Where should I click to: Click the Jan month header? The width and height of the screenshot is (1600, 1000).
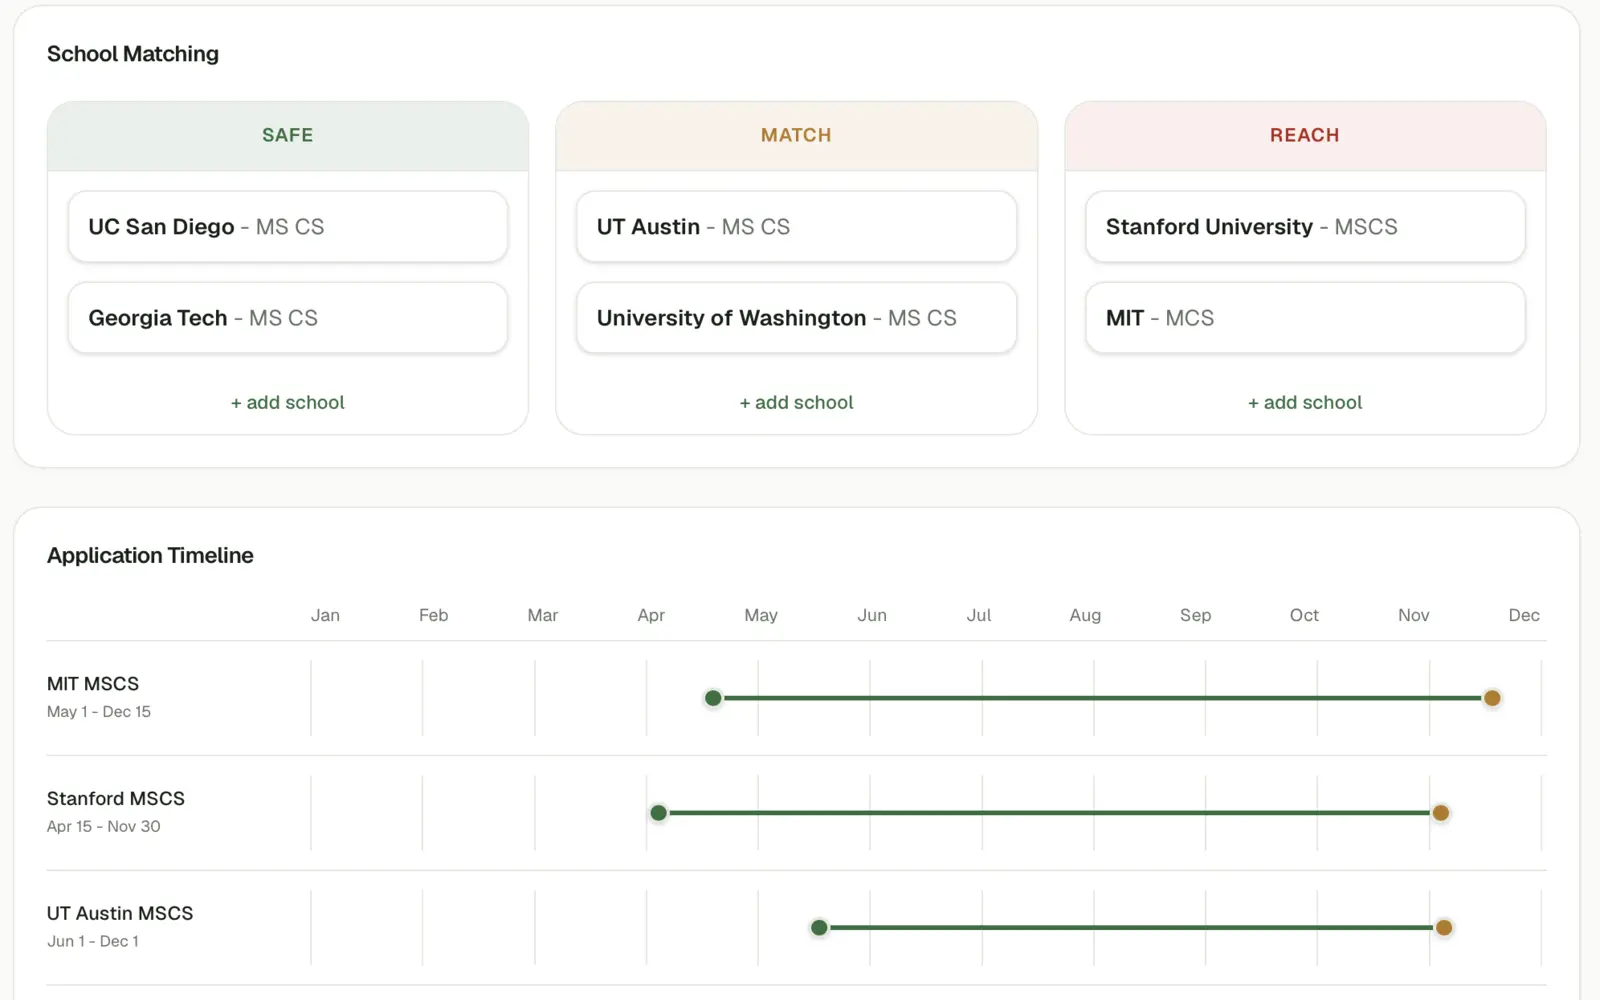[325, 615]
